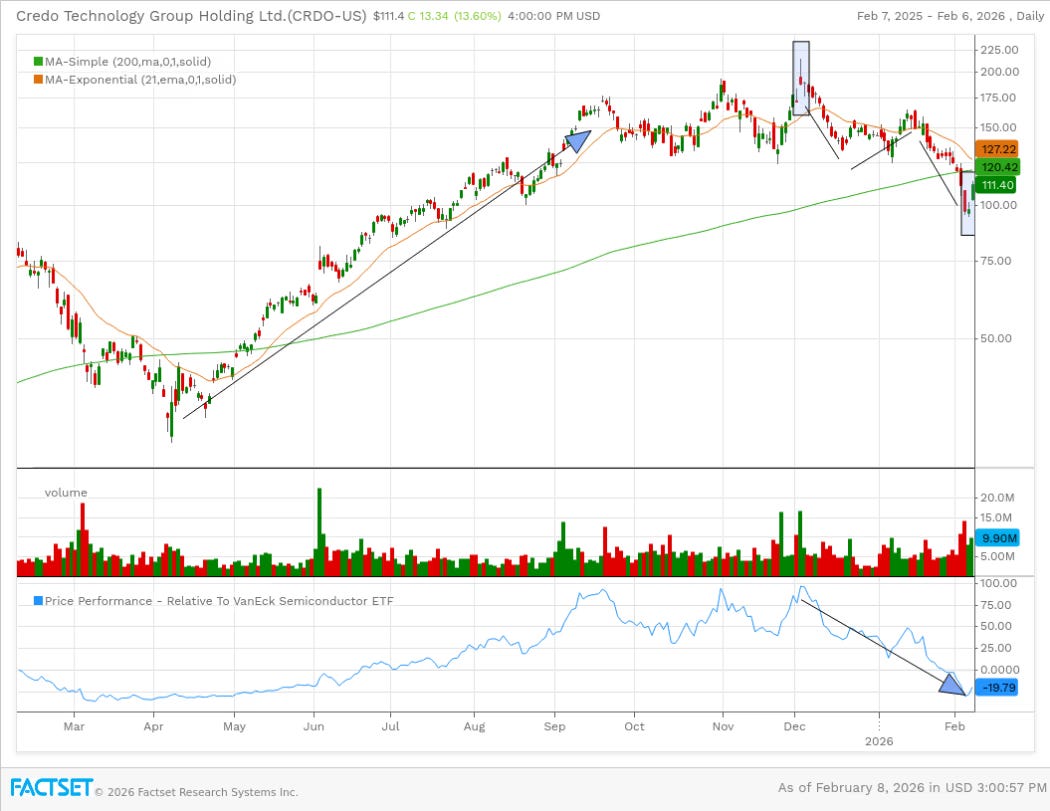
Task: Click the dark green 111.40 price tag
Action: [996, 185]
